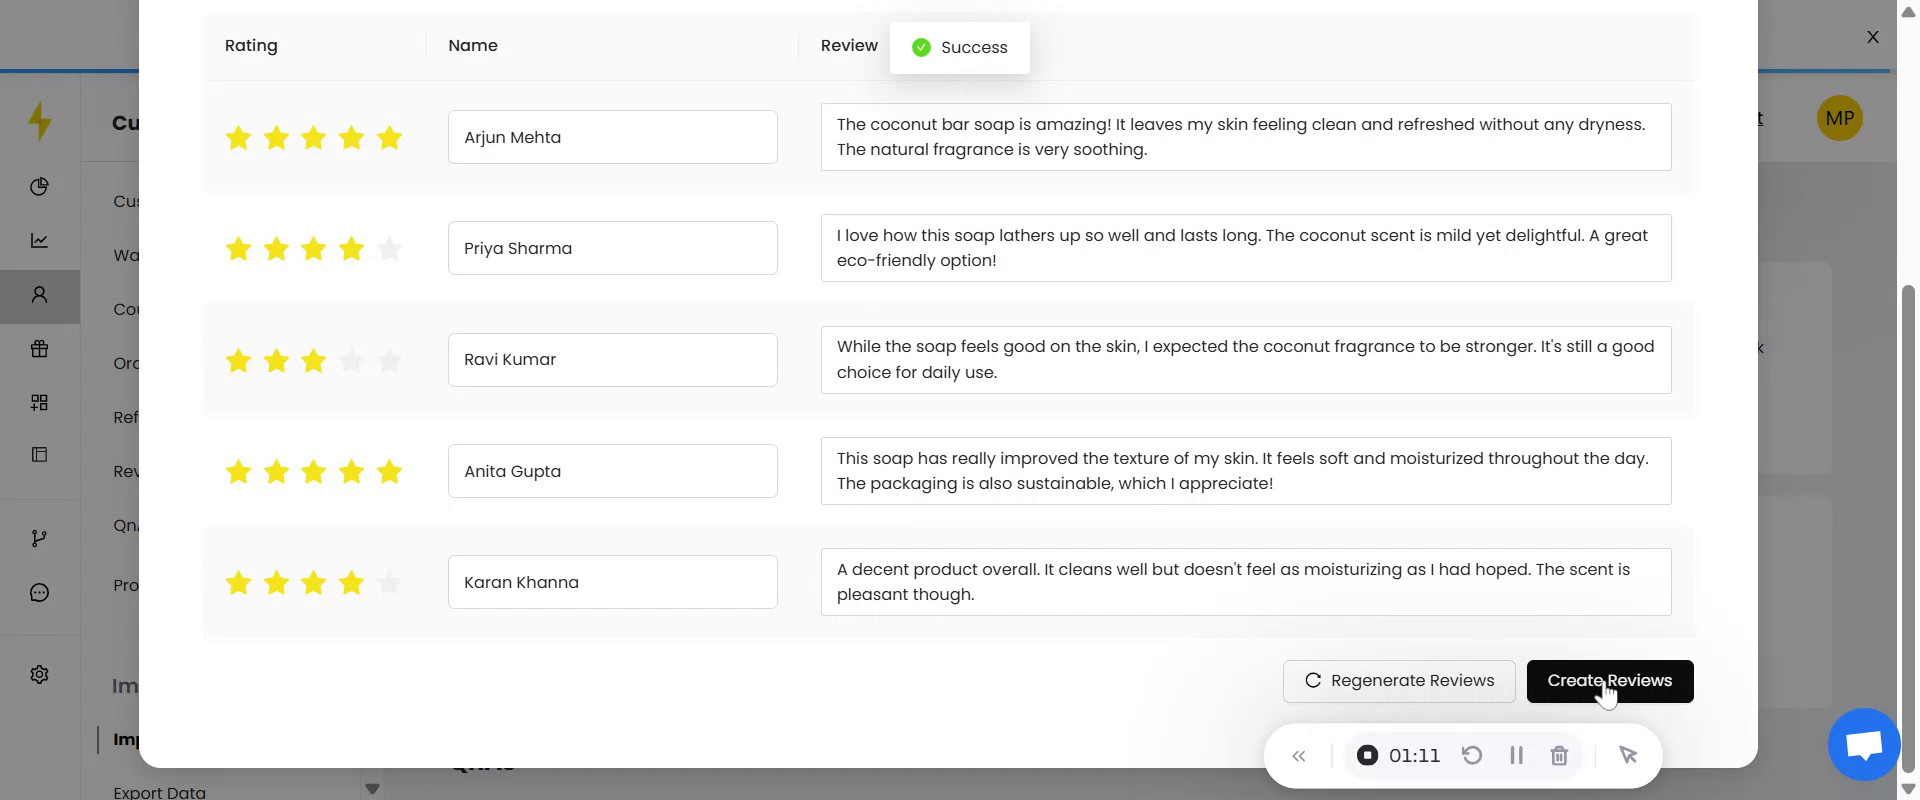Screen dimensions: 1920x800
Task: Click the Create Reviews button
Action: tap(1609, 681)
